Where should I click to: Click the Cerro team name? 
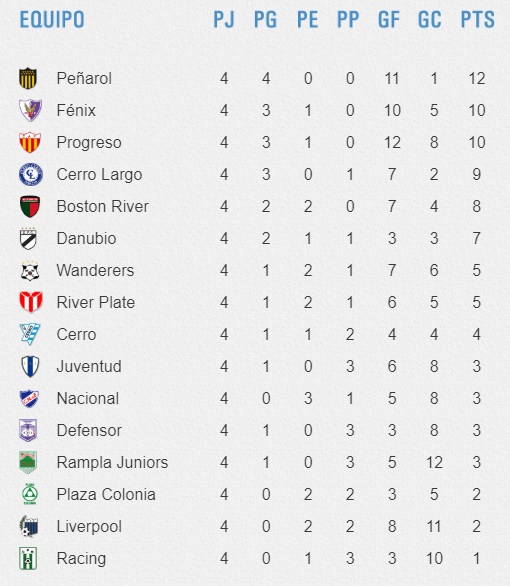(x=76, y=334)
